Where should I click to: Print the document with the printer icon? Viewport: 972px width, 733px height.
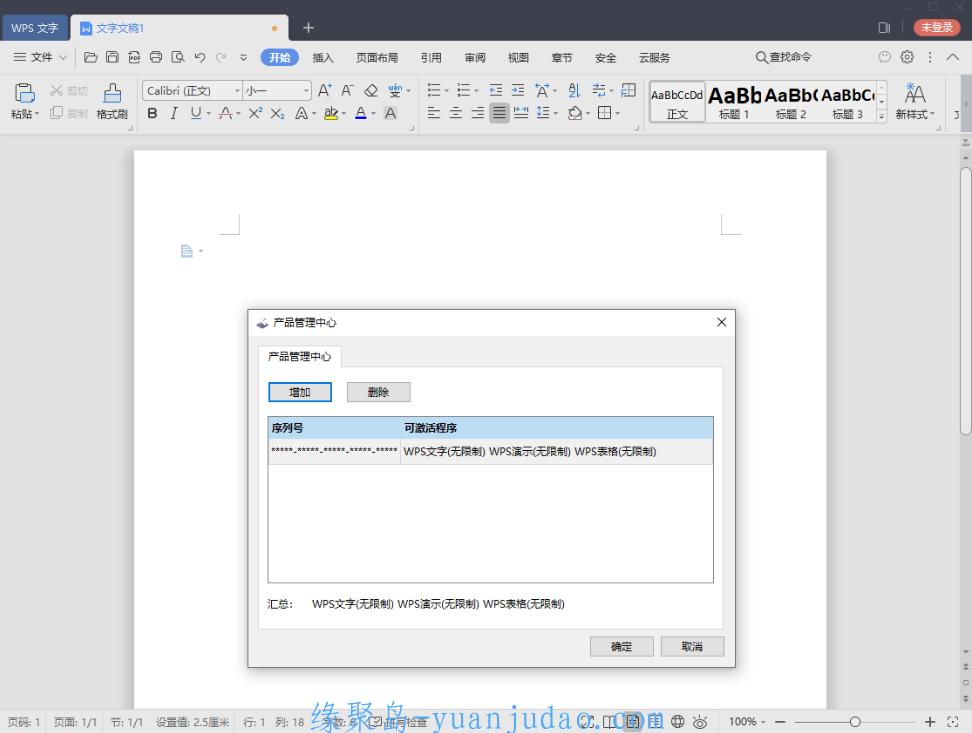tap(156, 57)
